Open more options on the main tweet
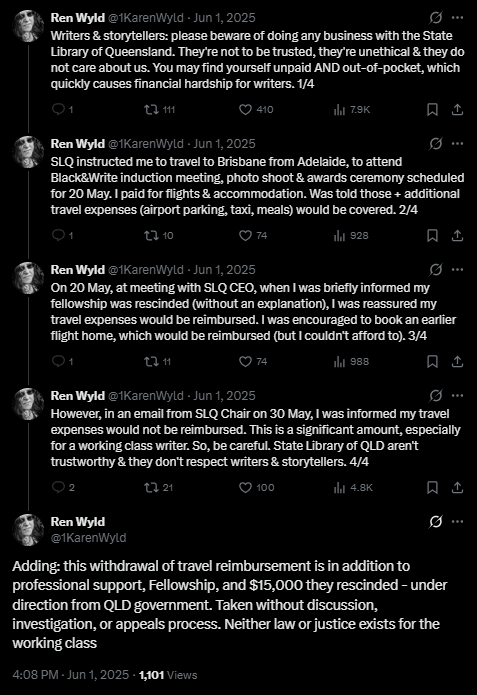477x695 pixels. [457, 521]
